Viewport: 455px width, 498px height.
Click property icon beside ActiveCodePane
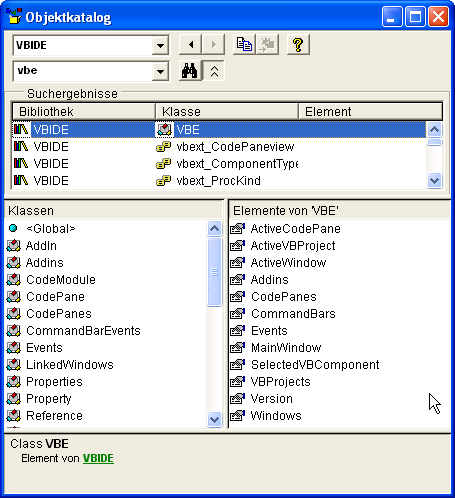(x=238, y=228)
